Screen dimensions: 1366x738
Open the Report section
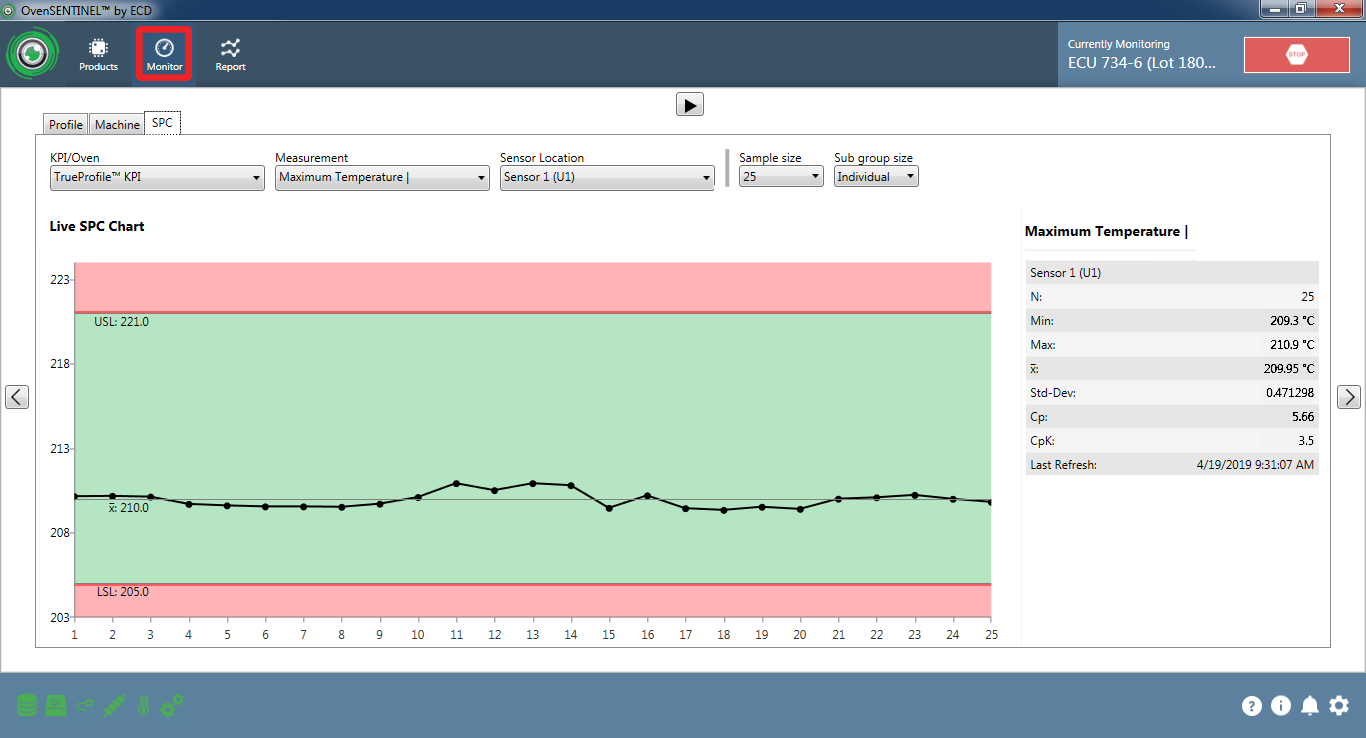pyautogui.click(x=231, y=54)
